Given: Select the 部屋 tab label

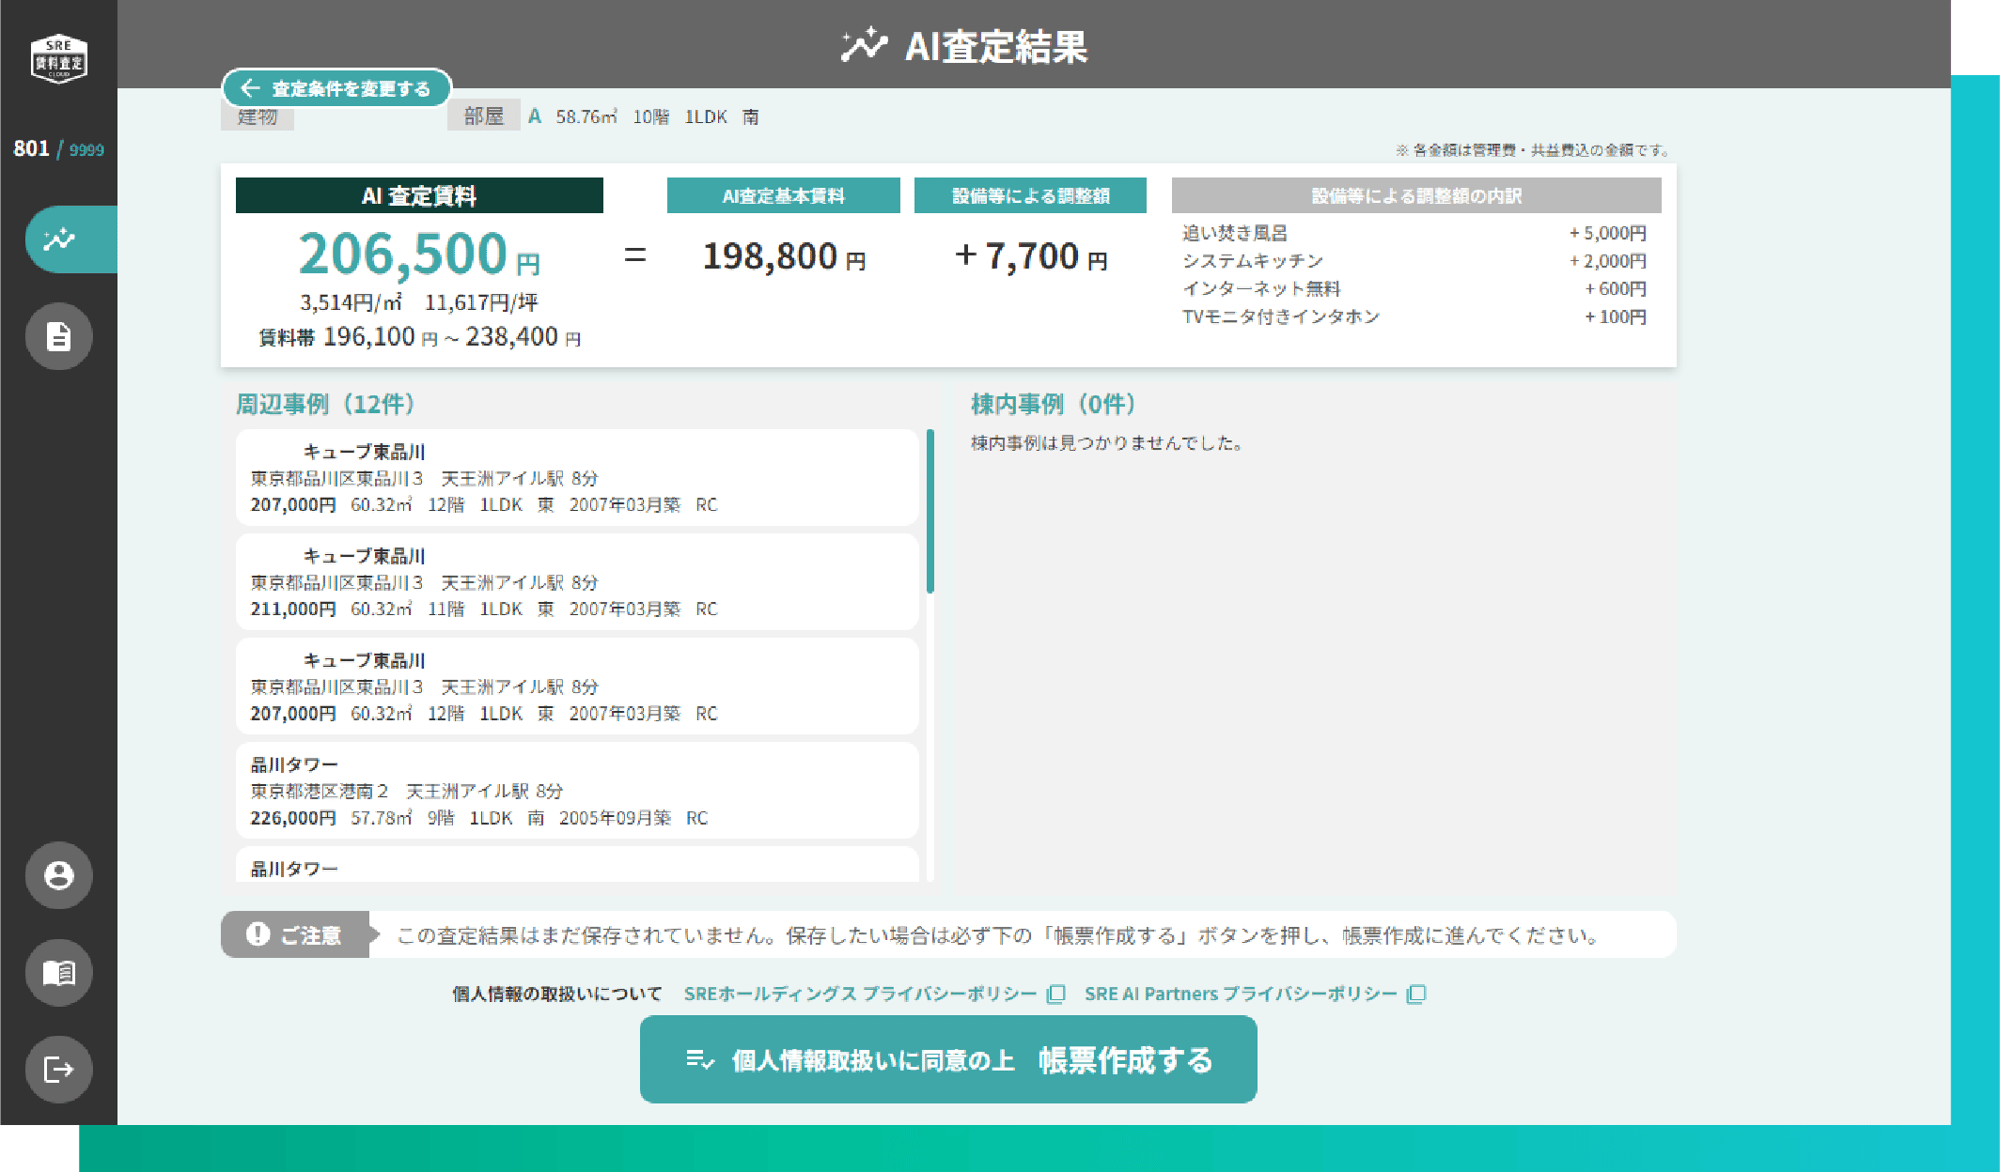Looking at the screenshot, I should pyautogui.click(x=484, y=115).
